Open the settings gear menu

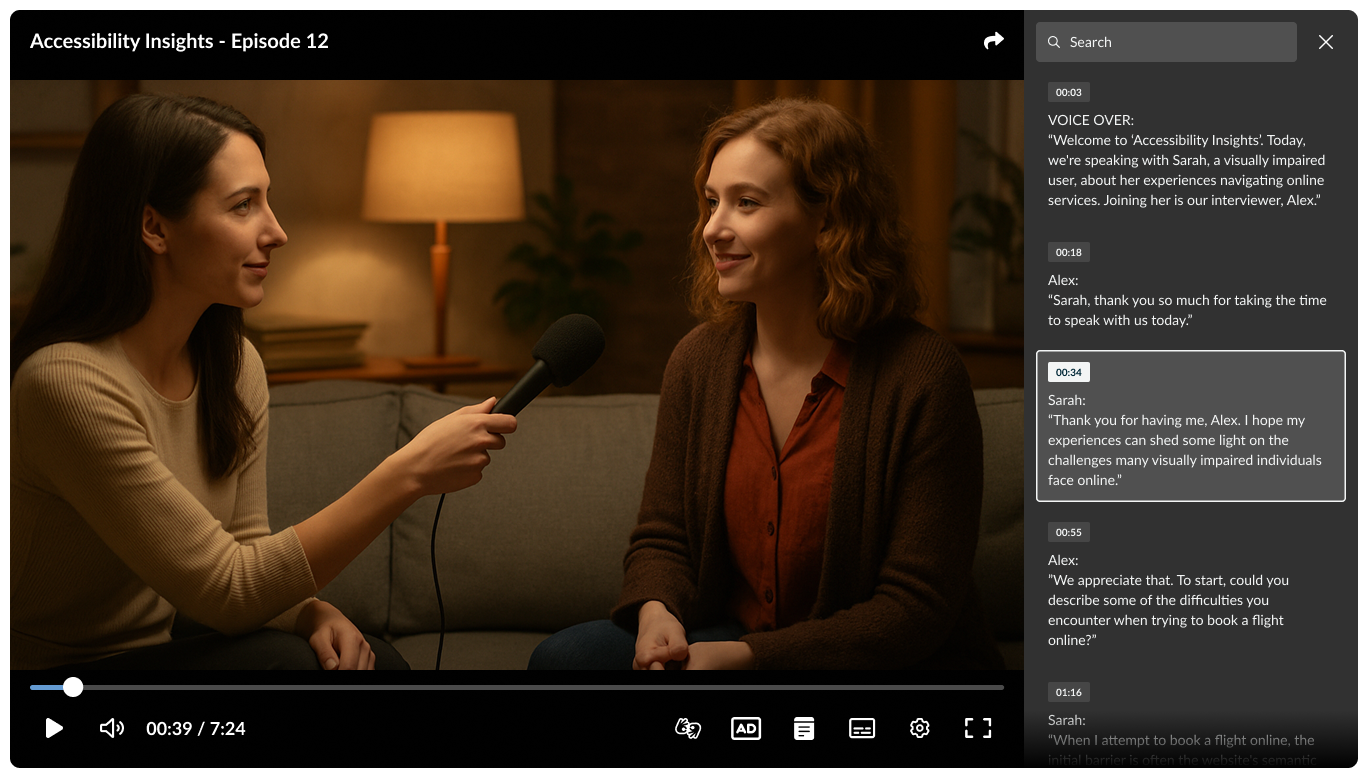920,728
